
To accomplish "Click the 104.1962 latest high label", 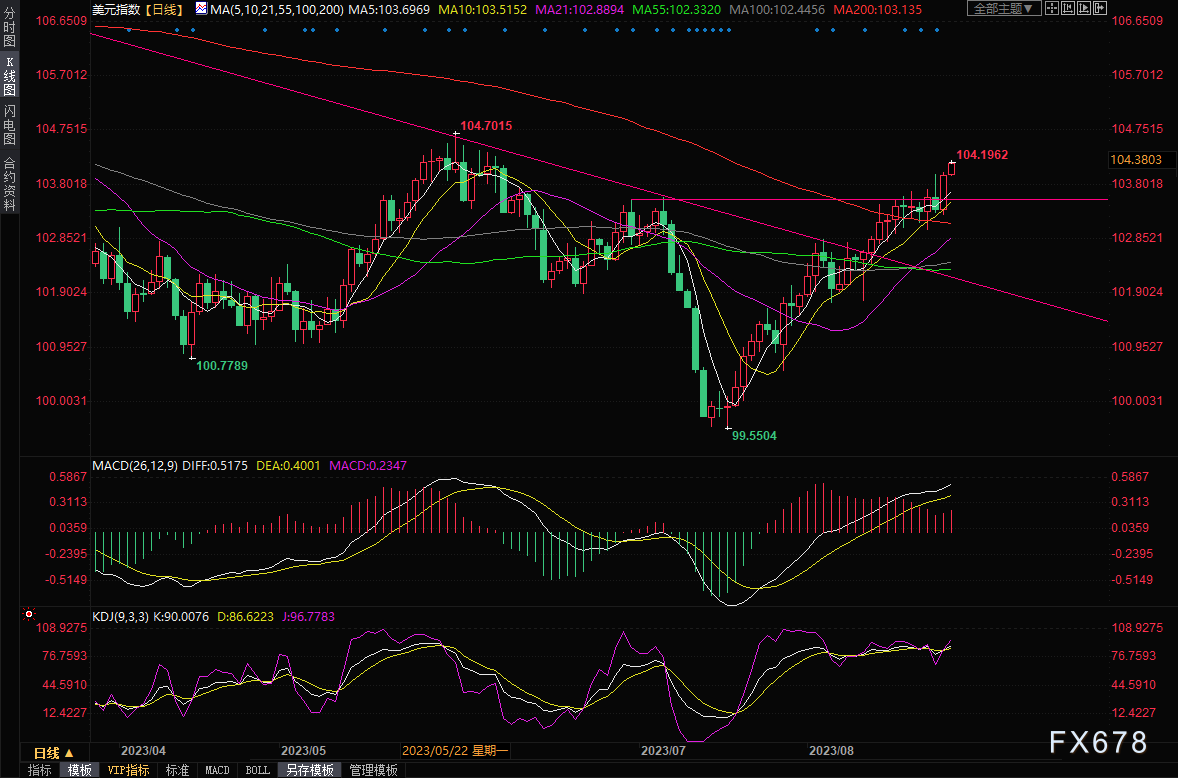I will coord(982,155).
